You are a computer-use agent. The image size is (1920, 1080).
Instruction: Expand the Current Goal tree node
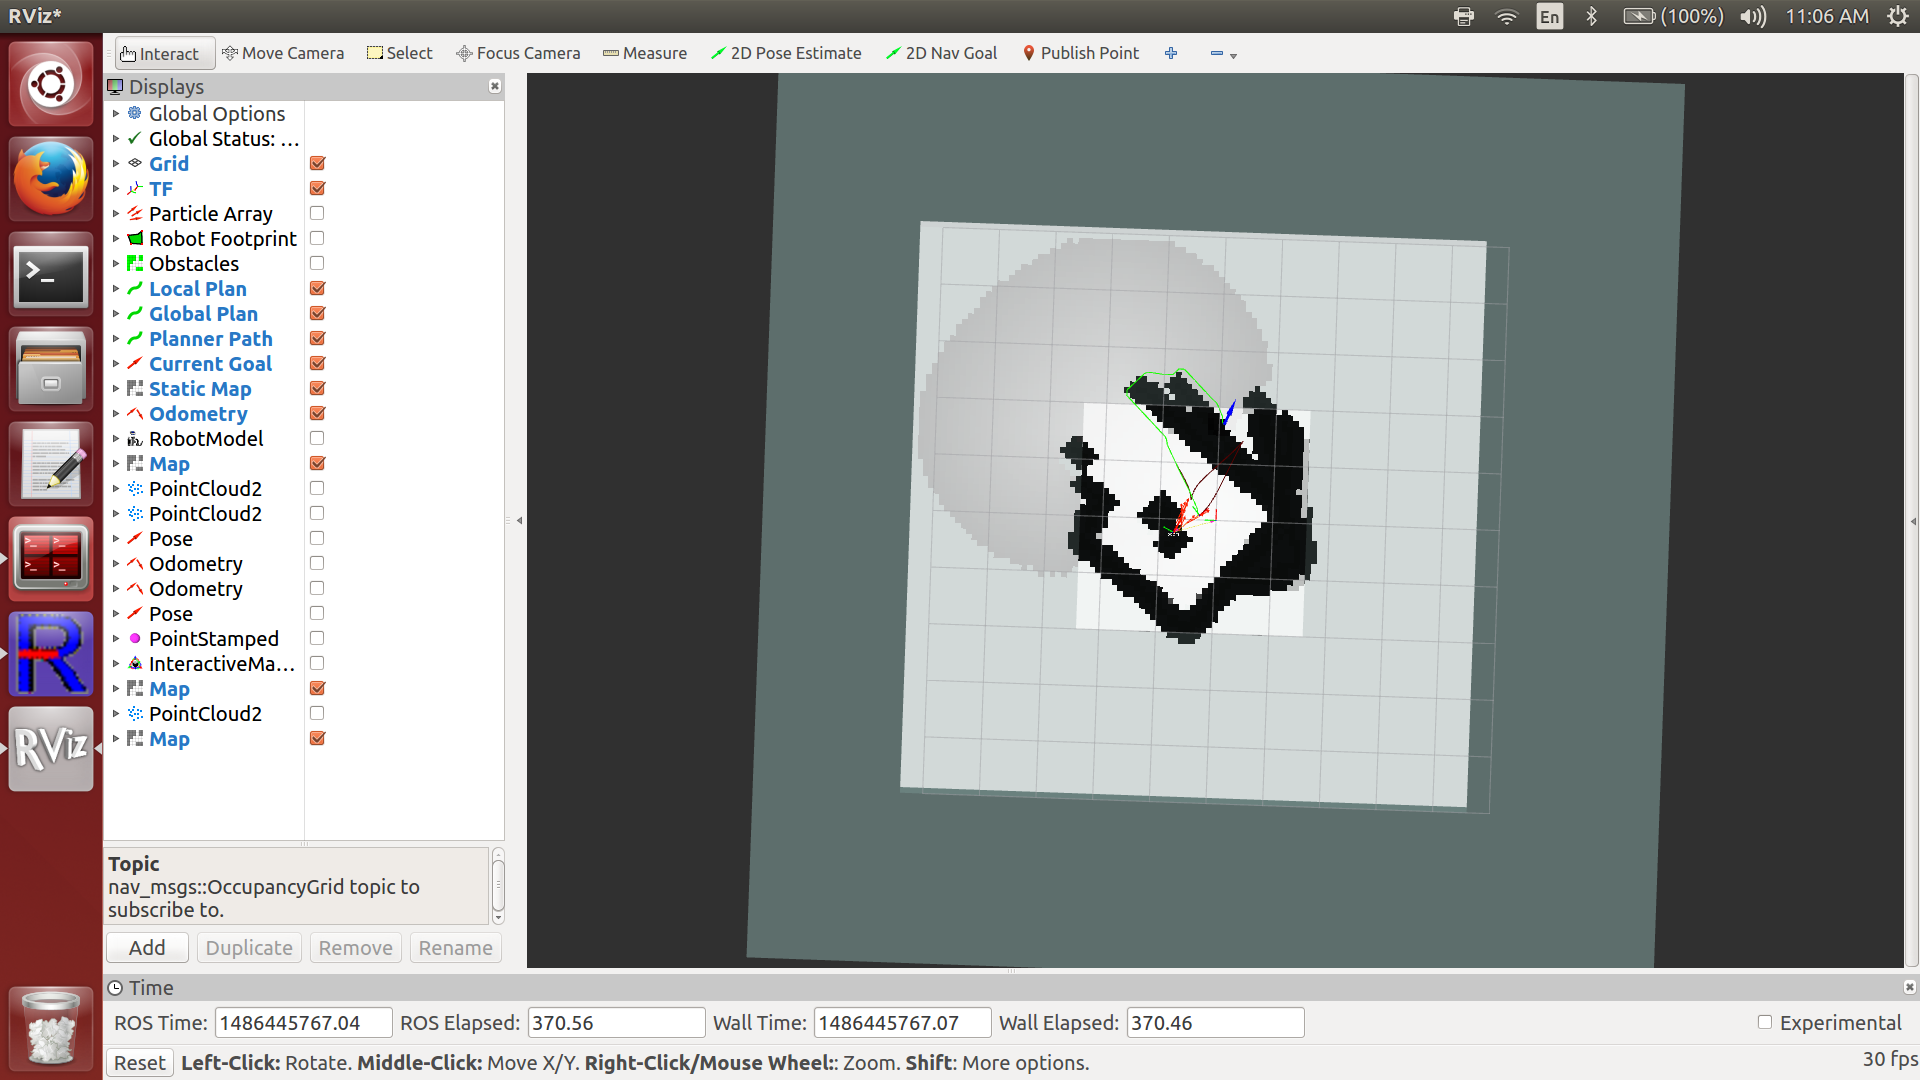tap(116, 363)
